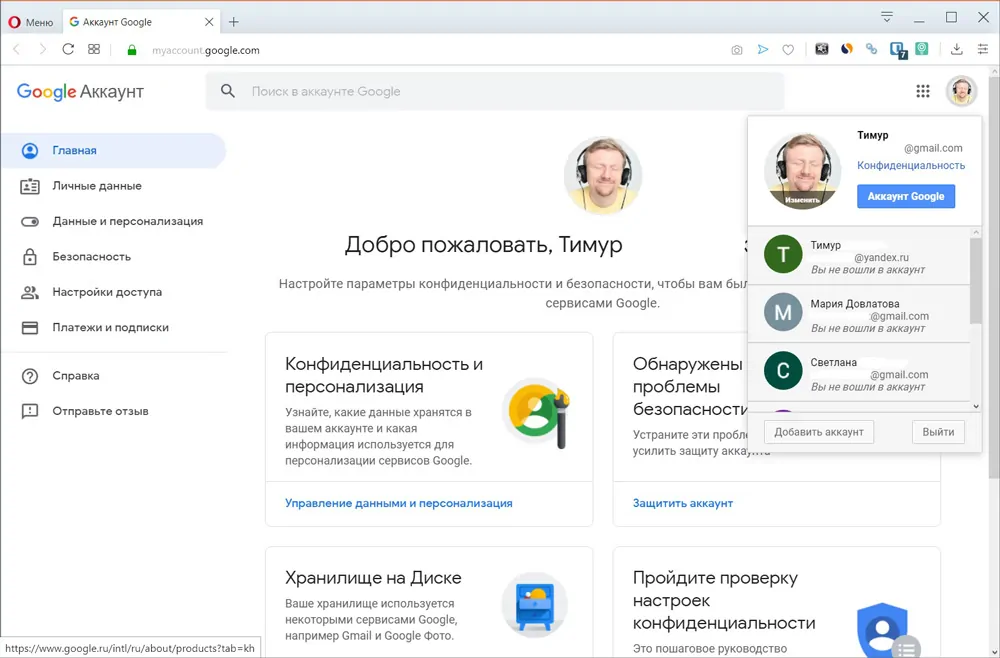The image size is (1000, 658).
Task: Open a new browser tab
Action: (234, 22)
